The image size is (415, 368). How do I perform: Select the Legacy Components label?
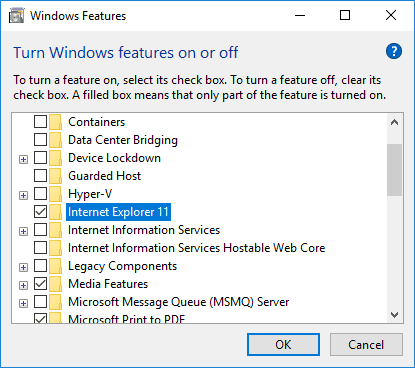pyautogui.click(x=122, y=266)
